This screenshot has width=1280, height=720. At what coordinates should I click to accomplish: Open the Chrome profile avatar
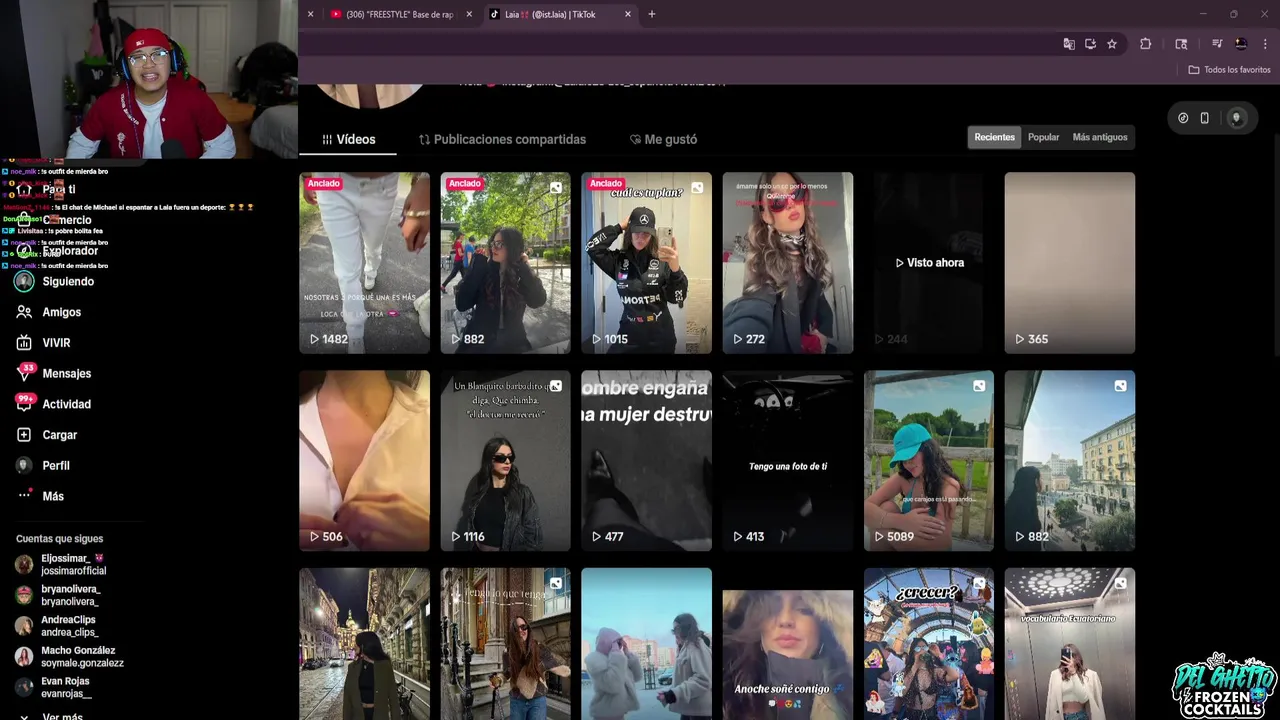tap(1241, 44)
